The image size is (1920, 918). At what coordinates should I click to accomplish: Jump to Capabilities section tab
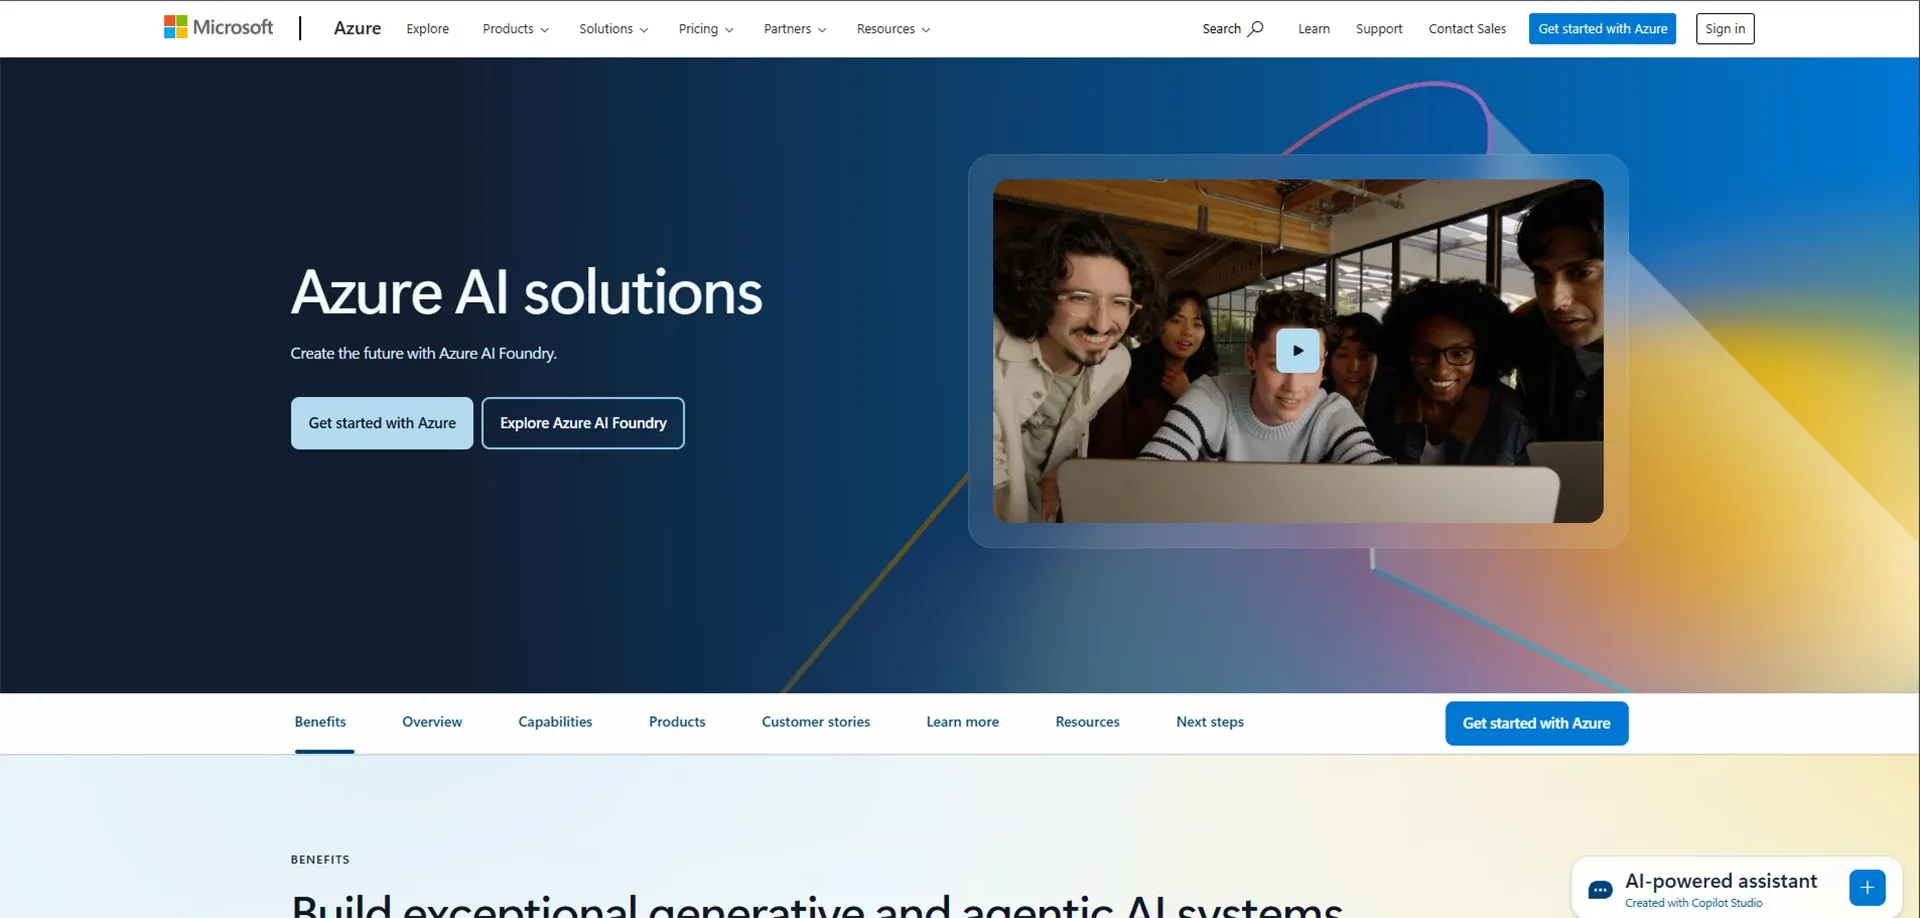555,722
